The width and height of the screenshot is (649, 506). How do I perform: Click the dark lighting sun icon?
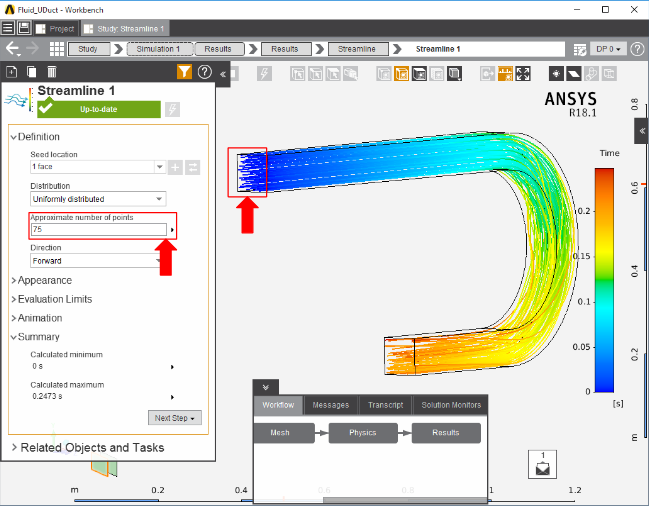pyautogui.click(x=556, y=74)
